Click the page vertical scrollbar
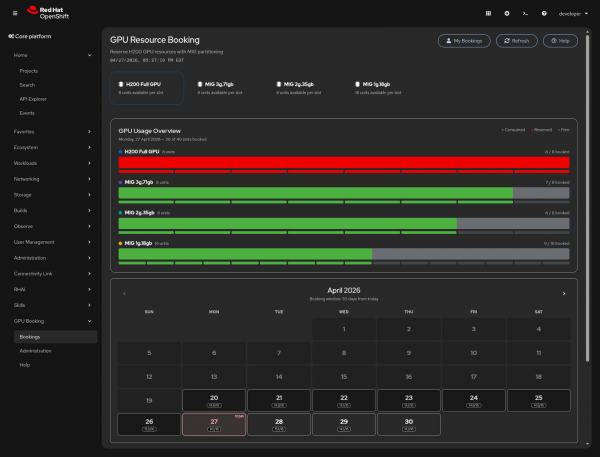 pyautogui.click(x=588, y=197)
